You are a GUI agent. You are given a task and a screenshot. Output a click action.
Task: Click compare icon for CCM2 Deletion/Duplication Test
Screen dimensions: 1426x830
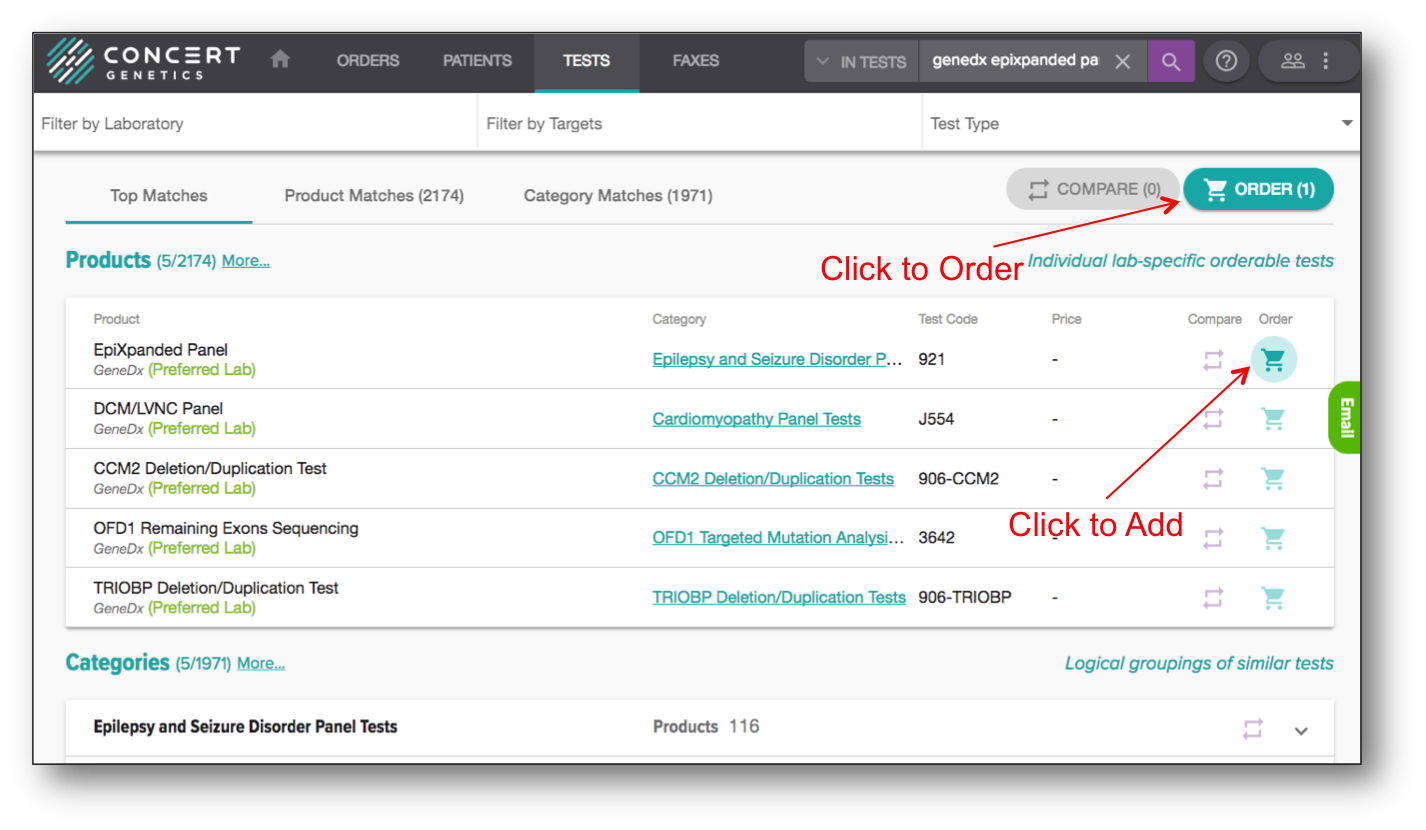coord(1213,479)
